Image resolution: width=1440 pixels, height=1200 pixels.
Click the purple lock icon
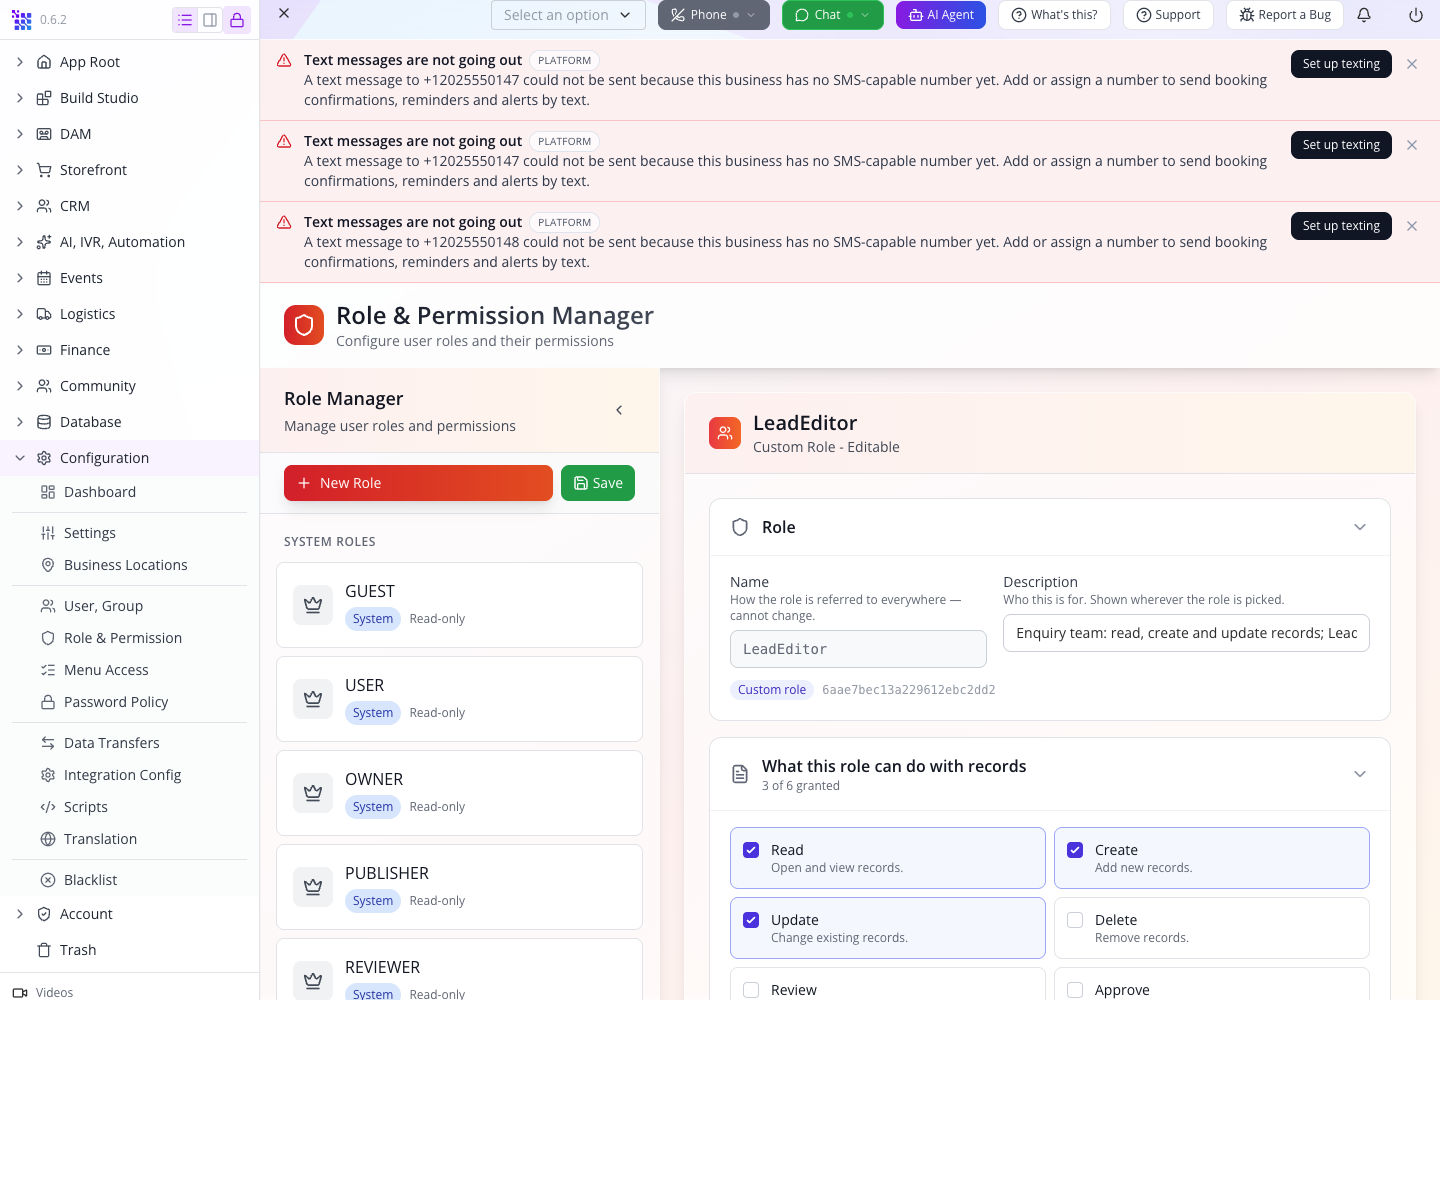237,20
